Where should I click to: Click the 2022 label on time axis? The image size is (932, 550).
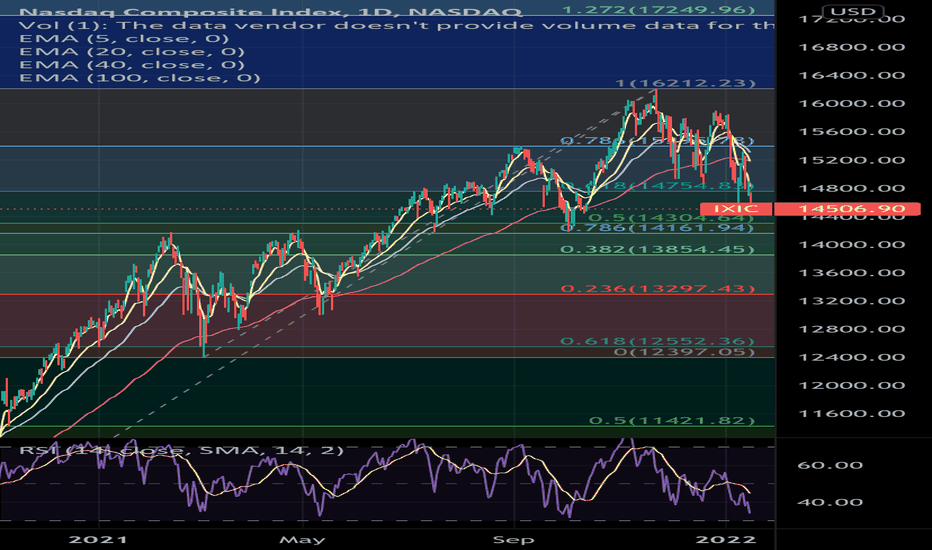(726, 539)
